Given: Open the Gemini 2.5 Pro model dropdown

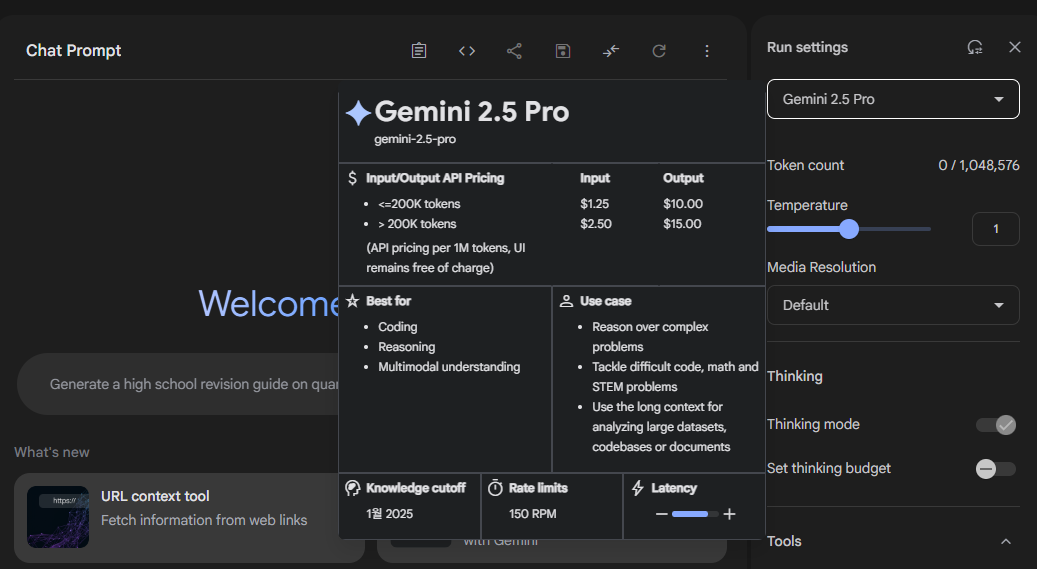Looking at the screenshot, I should point(893,99).
